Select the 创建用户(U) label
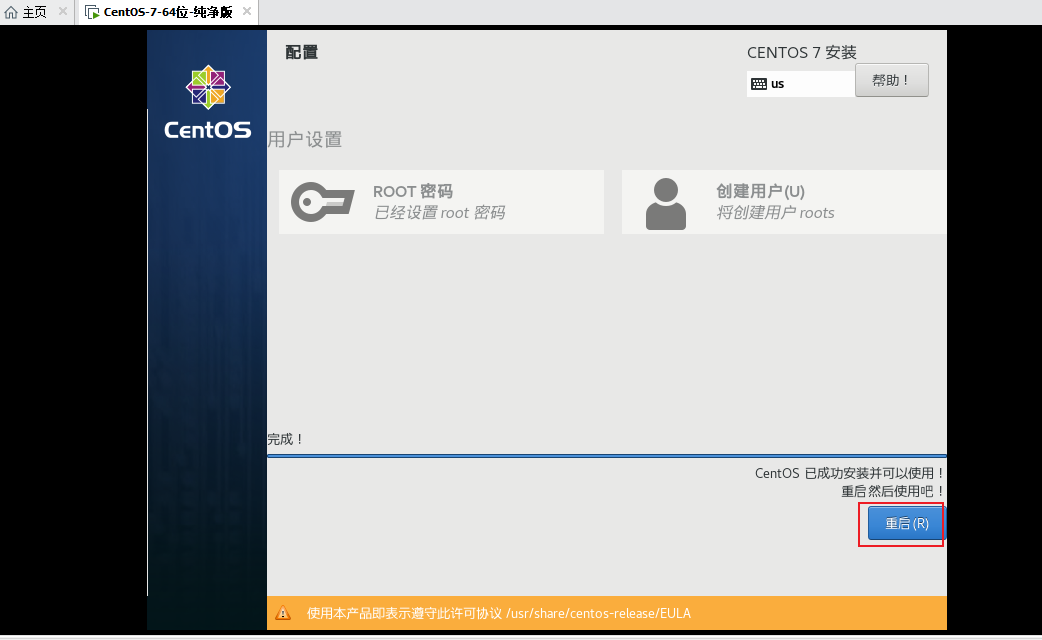Viewport: 1042px width, 640px height. click(760, 191)
